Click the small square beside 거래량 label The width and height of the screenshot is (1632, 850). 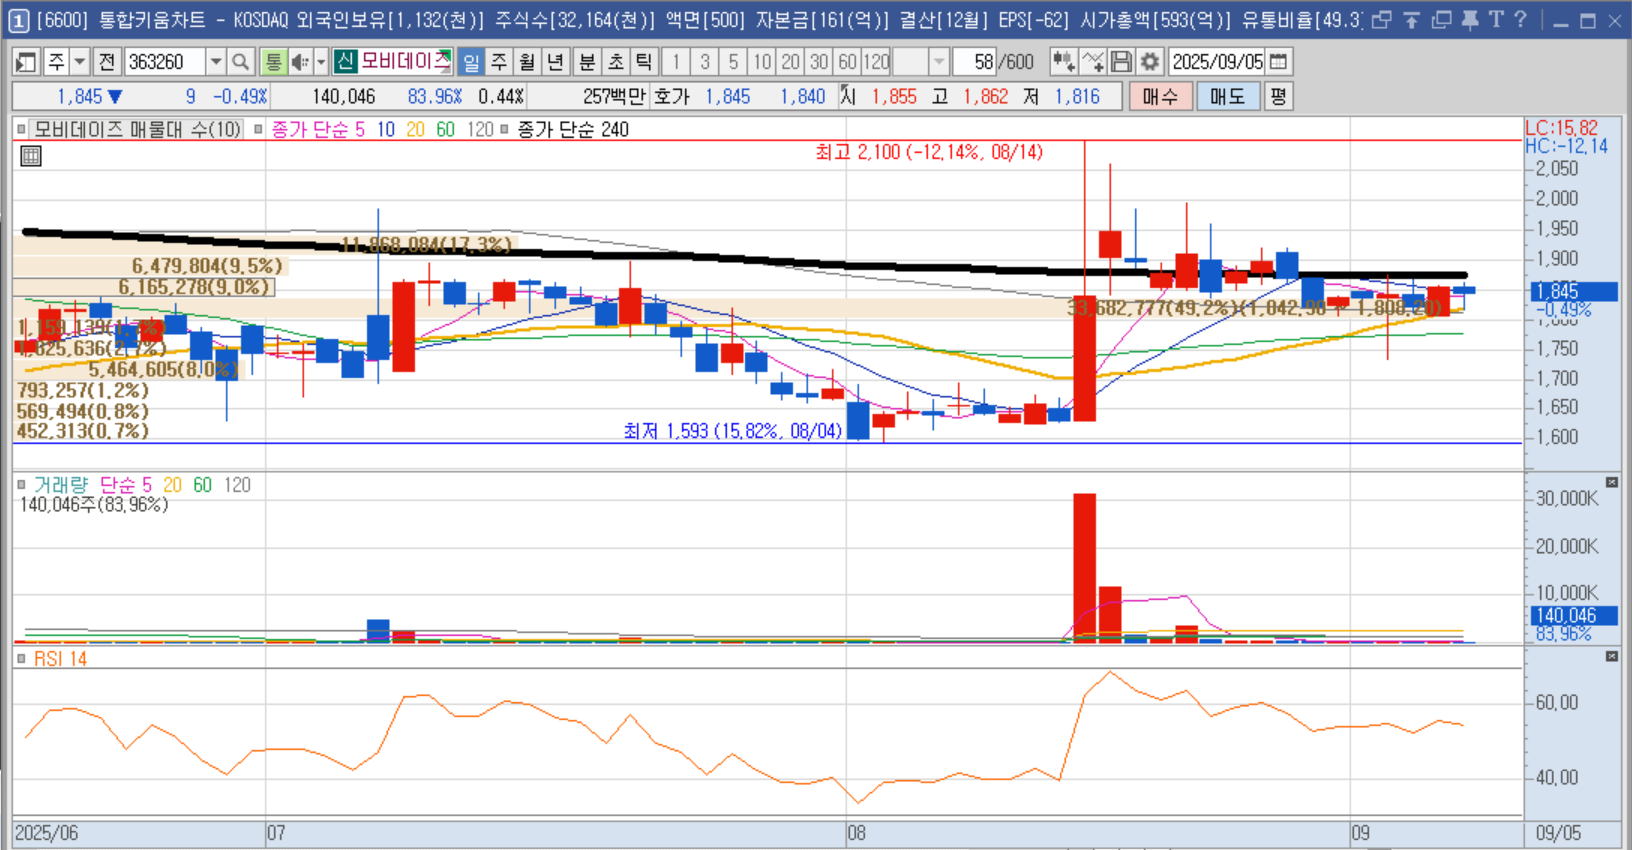(x=22, y=485)
